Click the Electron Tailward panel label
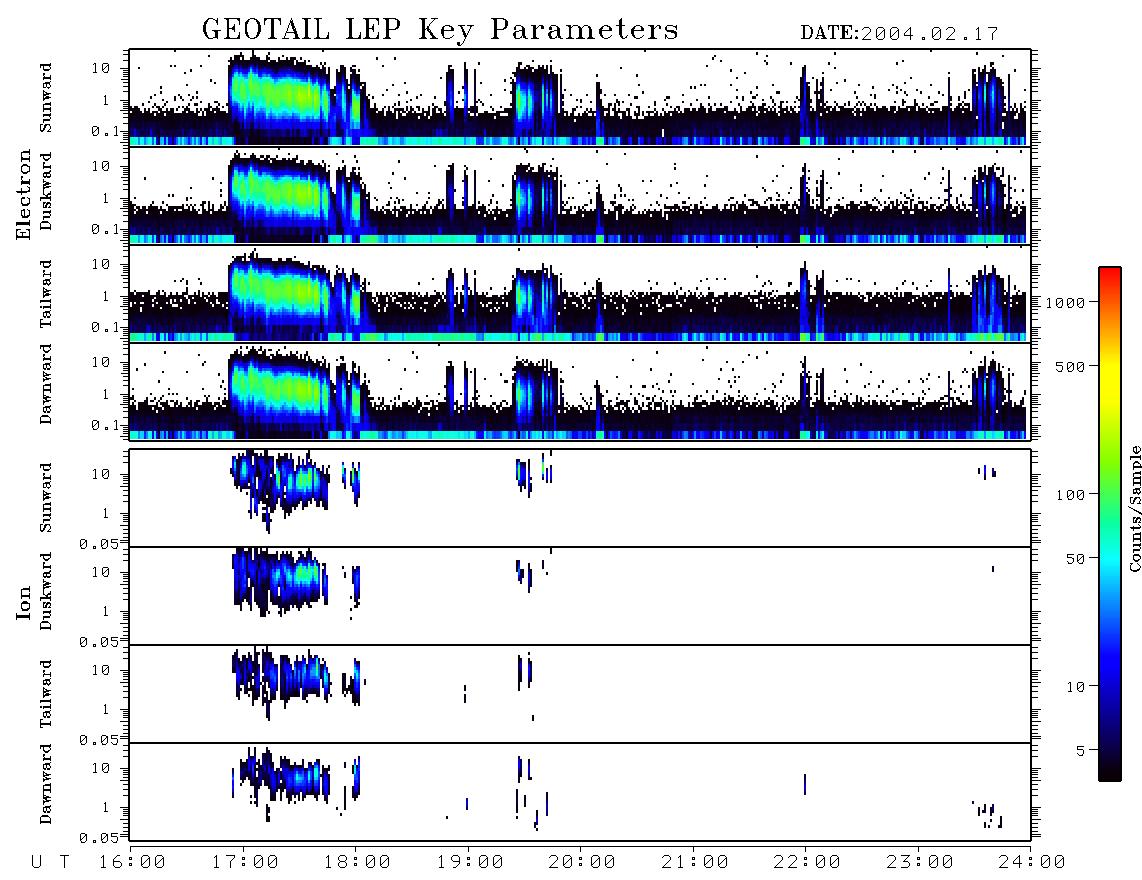The width and height of the screenshot is (1142, 880). tap(46, 294)
